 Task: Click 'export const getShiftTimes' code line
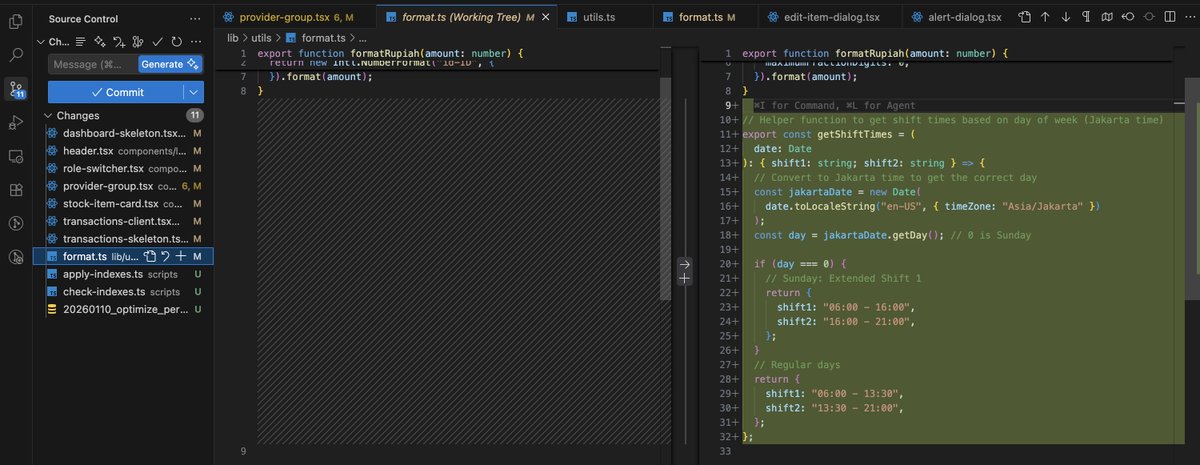click(829, 134)
